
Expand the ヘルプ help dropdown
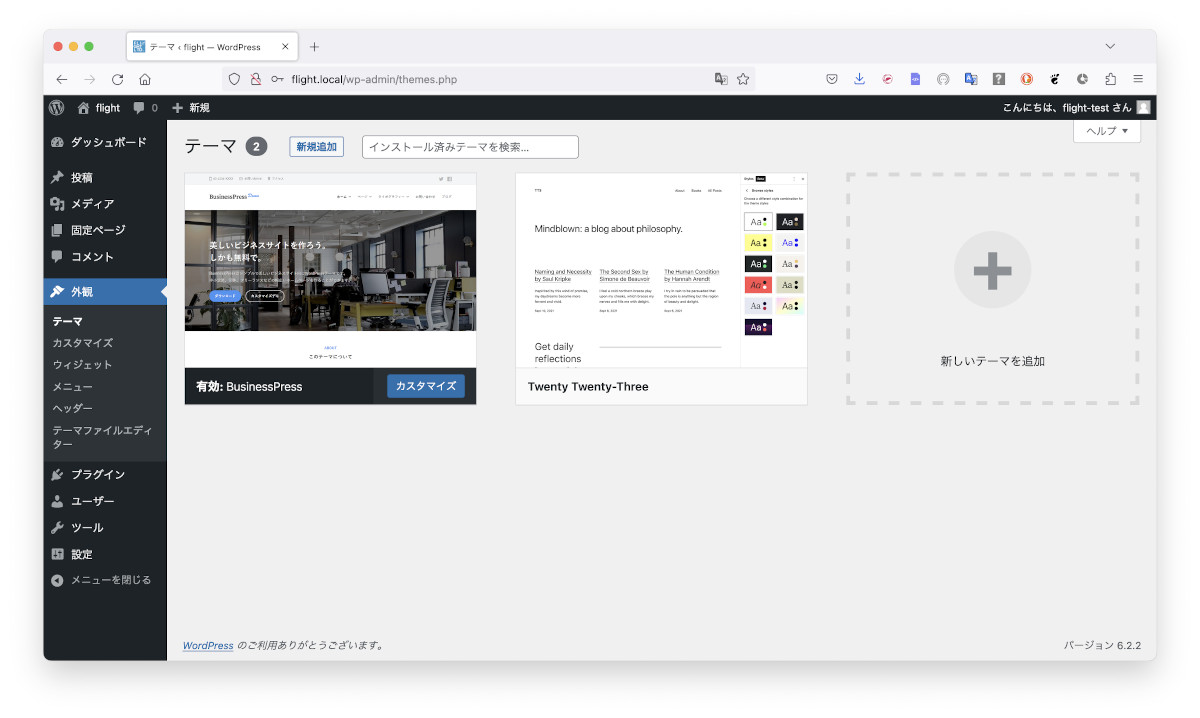(1106, 131)
